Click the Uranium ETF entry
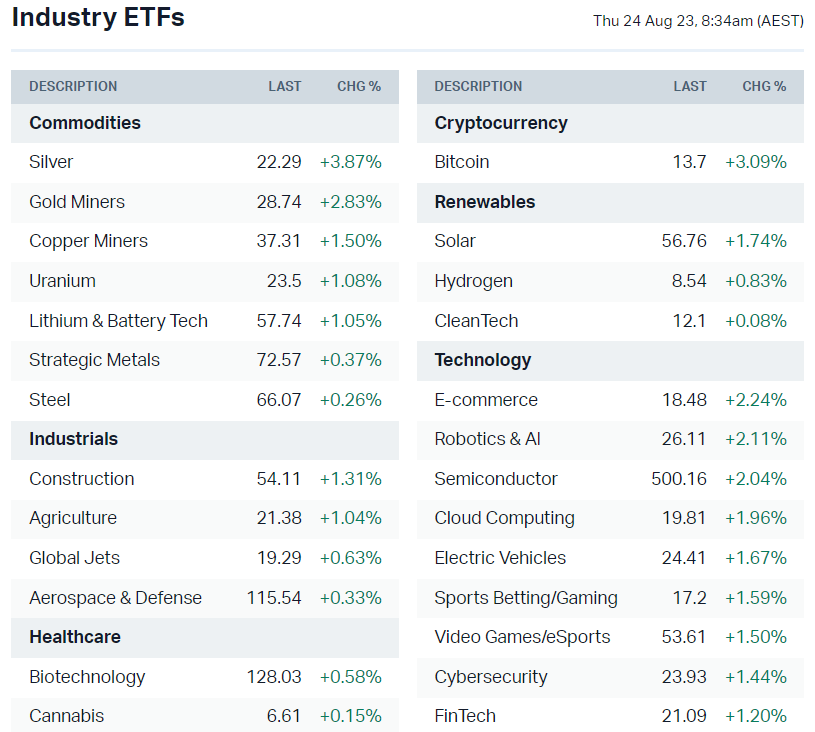Image resolution: width=815 pixels, height=732 pixels. [62, 281]
